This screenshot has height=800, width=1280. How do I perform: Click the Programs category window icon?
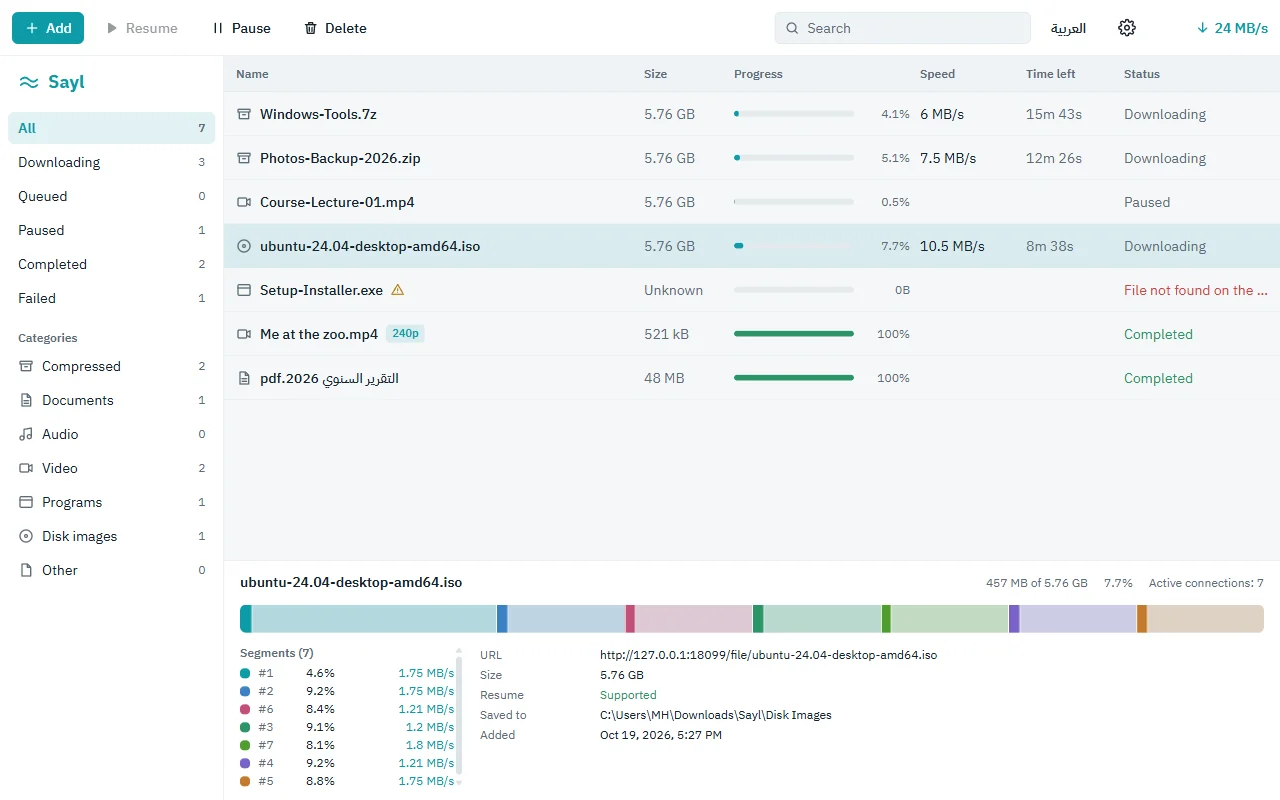[26, 502]
